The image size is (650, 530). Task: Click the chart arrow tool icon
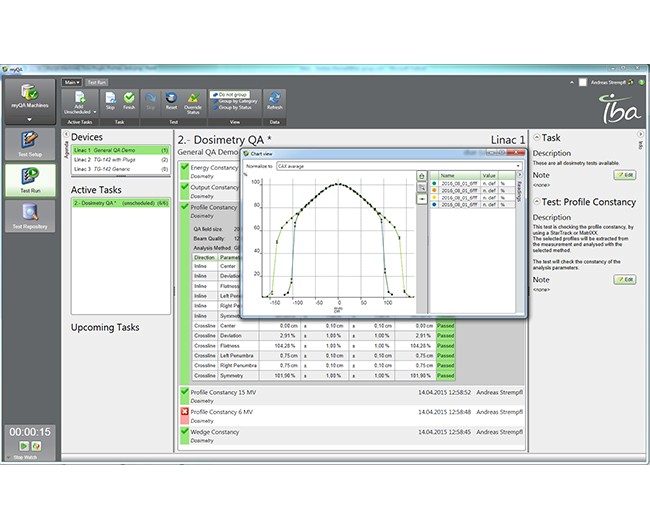click(x=422, y=199)
